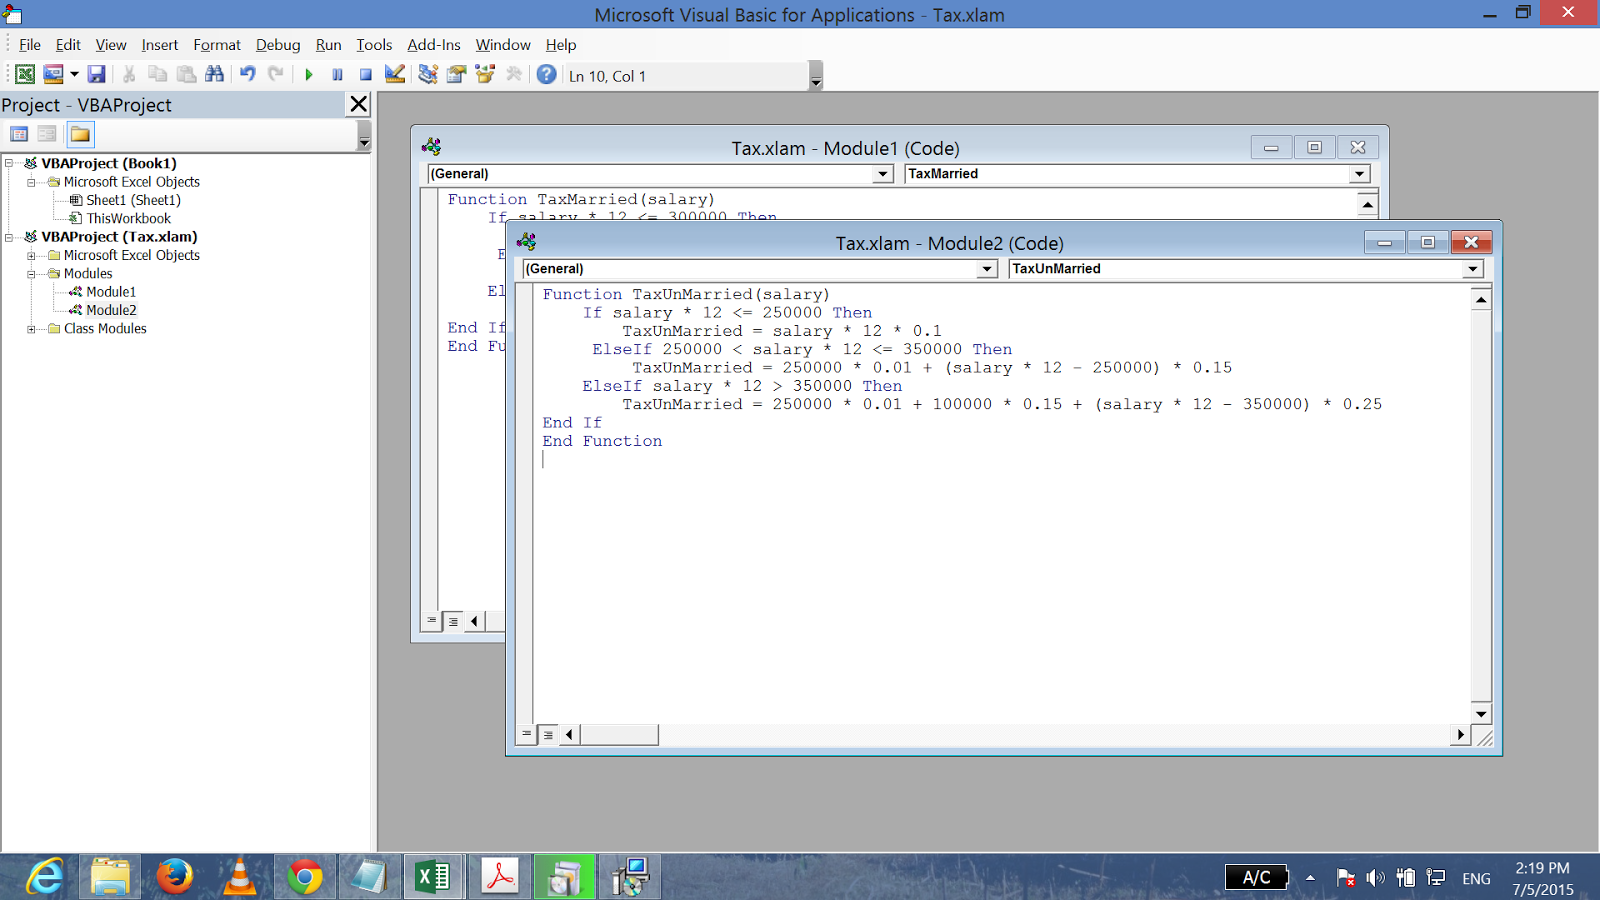This screenshot has width=1600, height=900.
Task: Toggle Folders in the Project pane
Action: [80, 134]
